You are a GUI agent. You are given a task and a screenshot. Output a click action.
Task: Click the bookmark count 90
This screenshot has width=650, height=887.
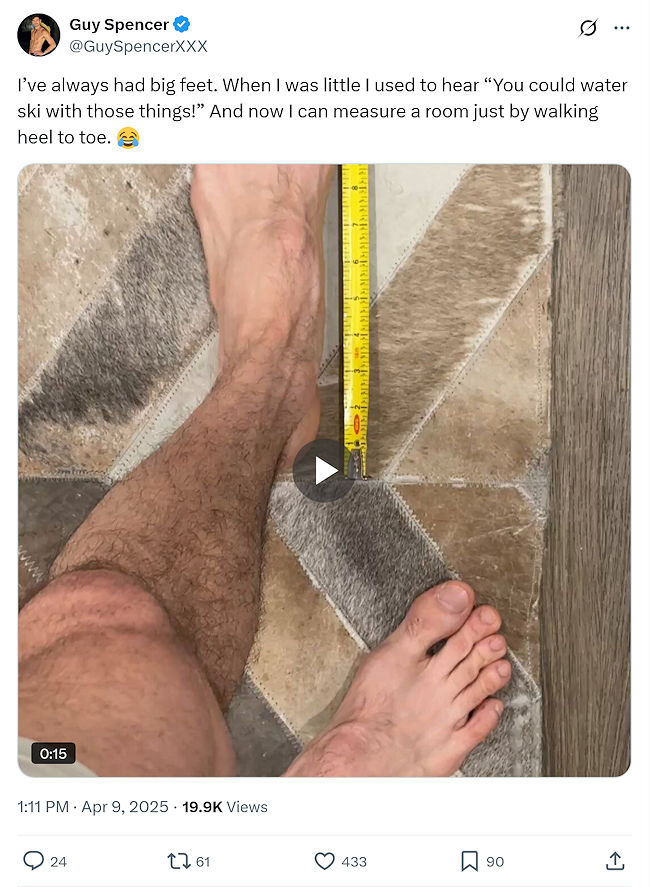pyautogui.click(x=495, y=862)
